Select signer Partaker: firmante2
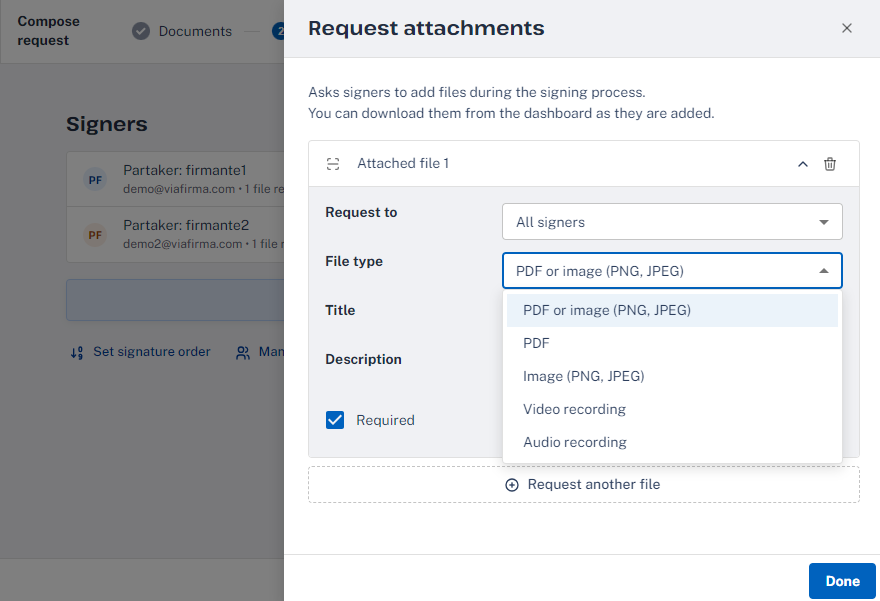 coord(176,234)
